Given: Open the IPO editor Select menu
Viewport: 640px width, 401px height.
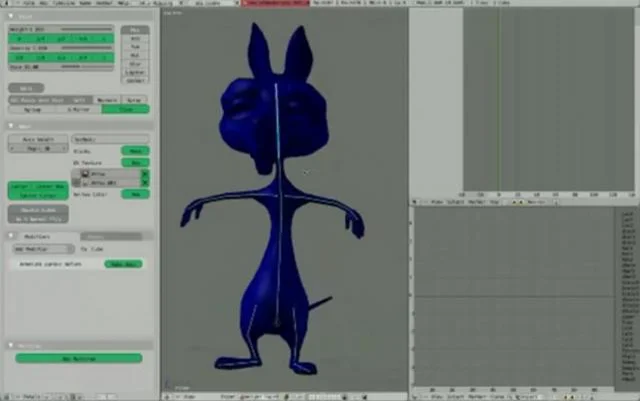Looking at the screenshot, I should (x=456, y=202).
